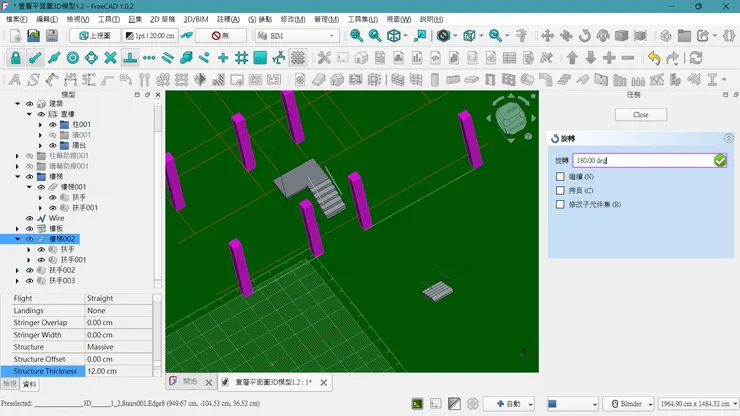Click the undo arrow icon
The image size is (740, 416).
pyautogui.click(x=654, y=58)
